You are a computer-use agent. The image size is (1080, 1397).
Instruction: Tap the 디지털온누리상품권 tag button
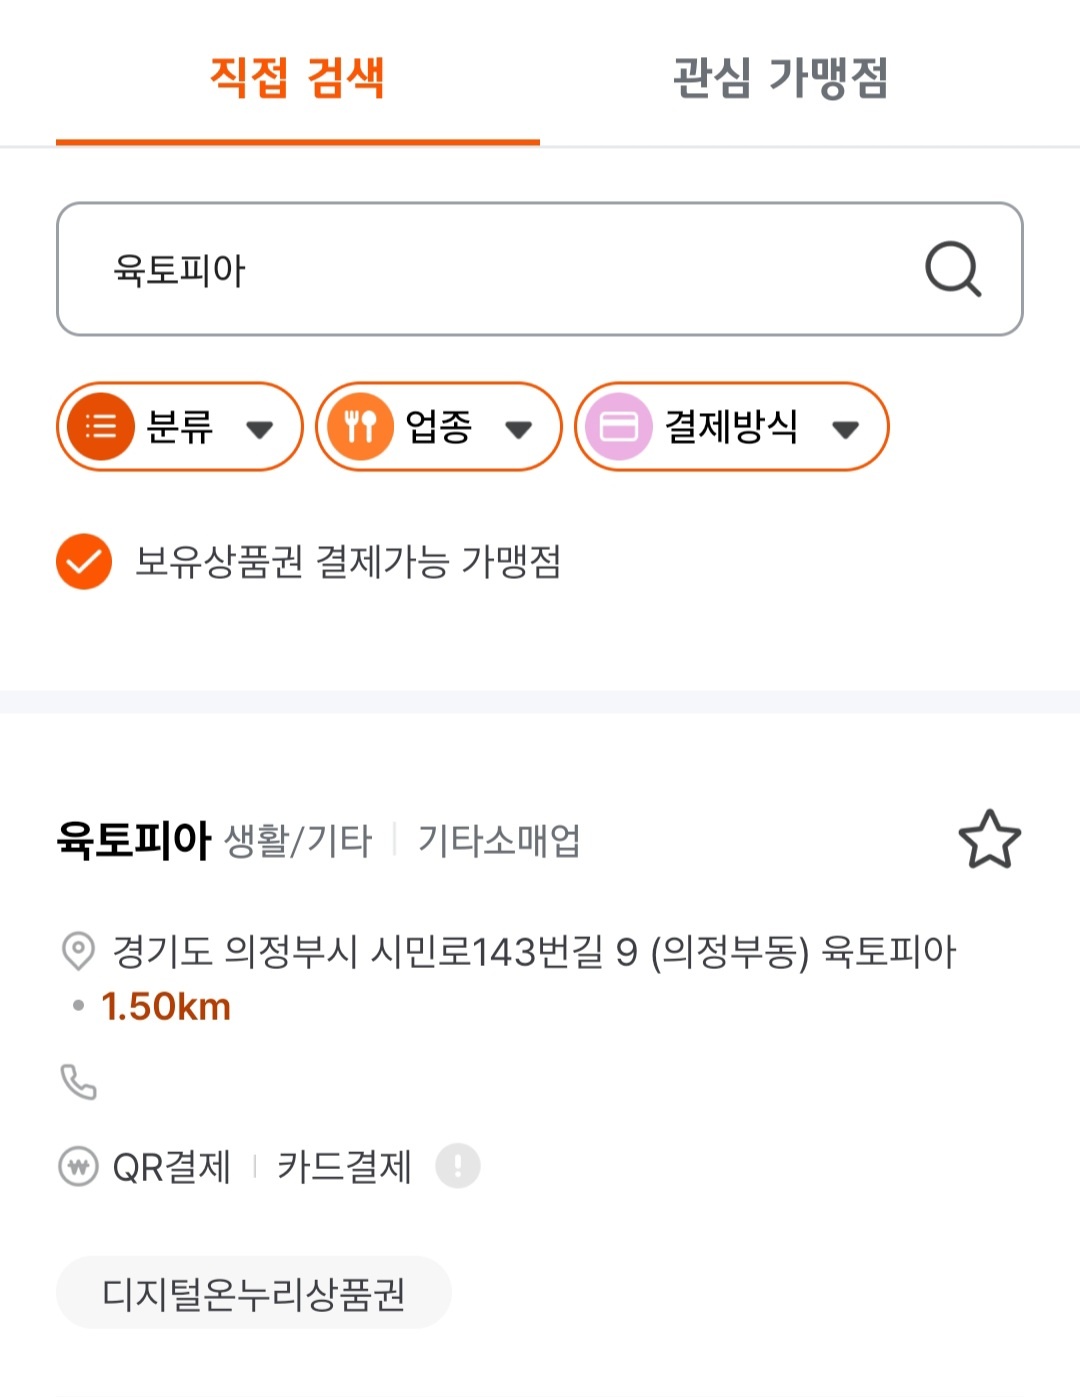click(254, 1293)
